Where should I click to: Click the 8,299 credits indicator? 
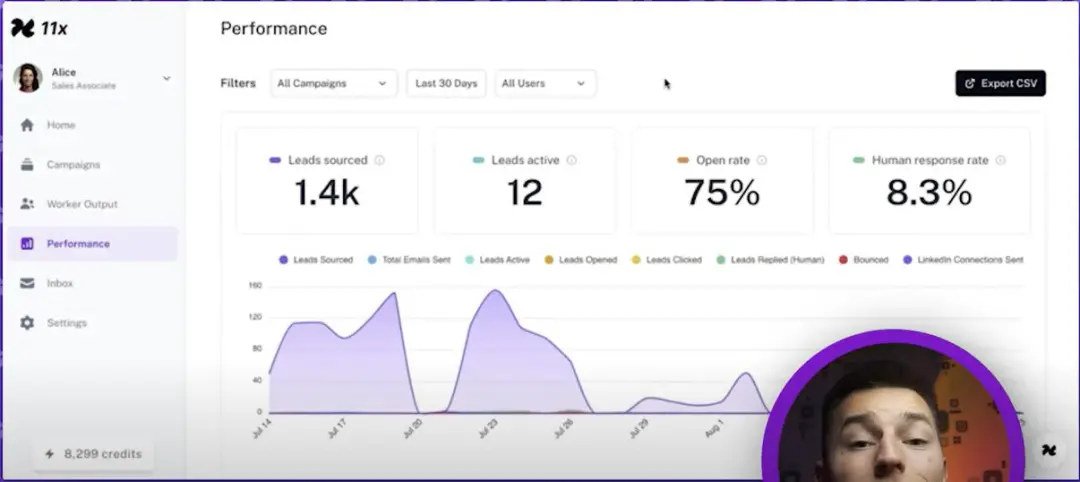click(x=93, y=454)
